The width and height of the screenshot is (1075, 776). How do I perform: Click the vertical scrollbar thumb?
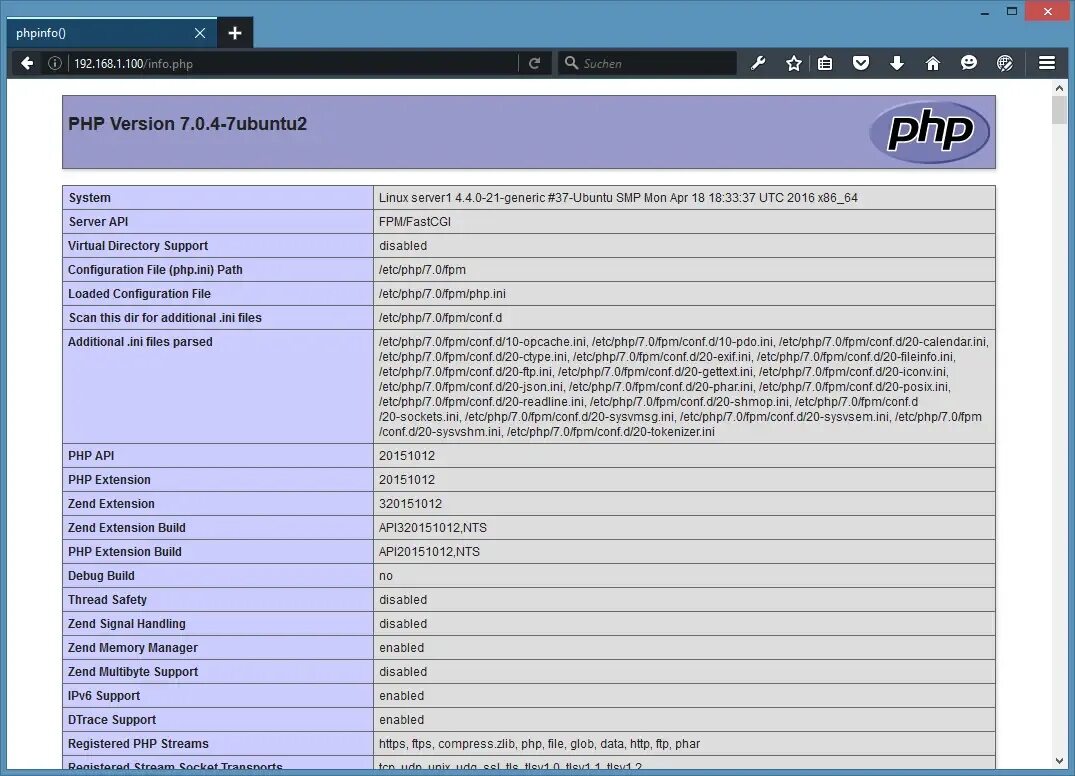pos(1059,110)
